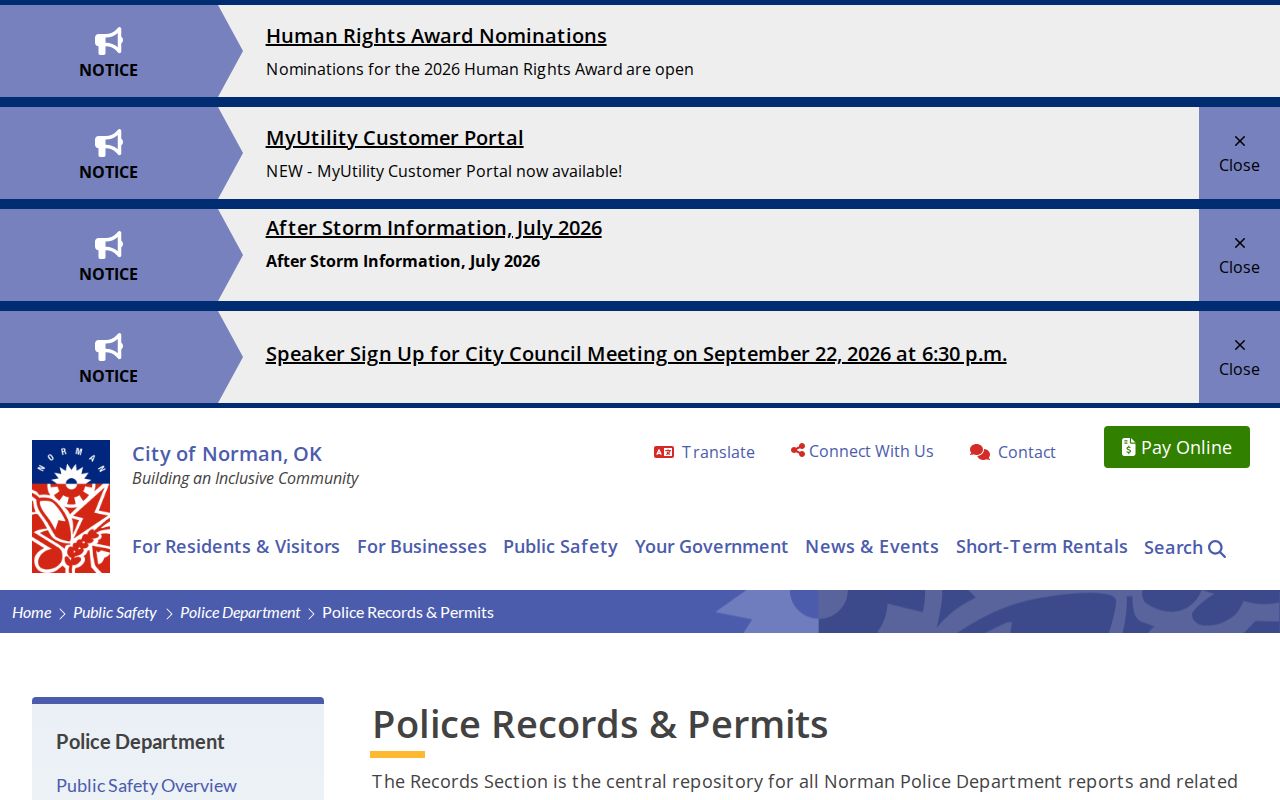This screenshot has width=1280, height=800.
Task: Click the 'Building an Inclusive Community' tagline
Action: click(x=245, y=478)
